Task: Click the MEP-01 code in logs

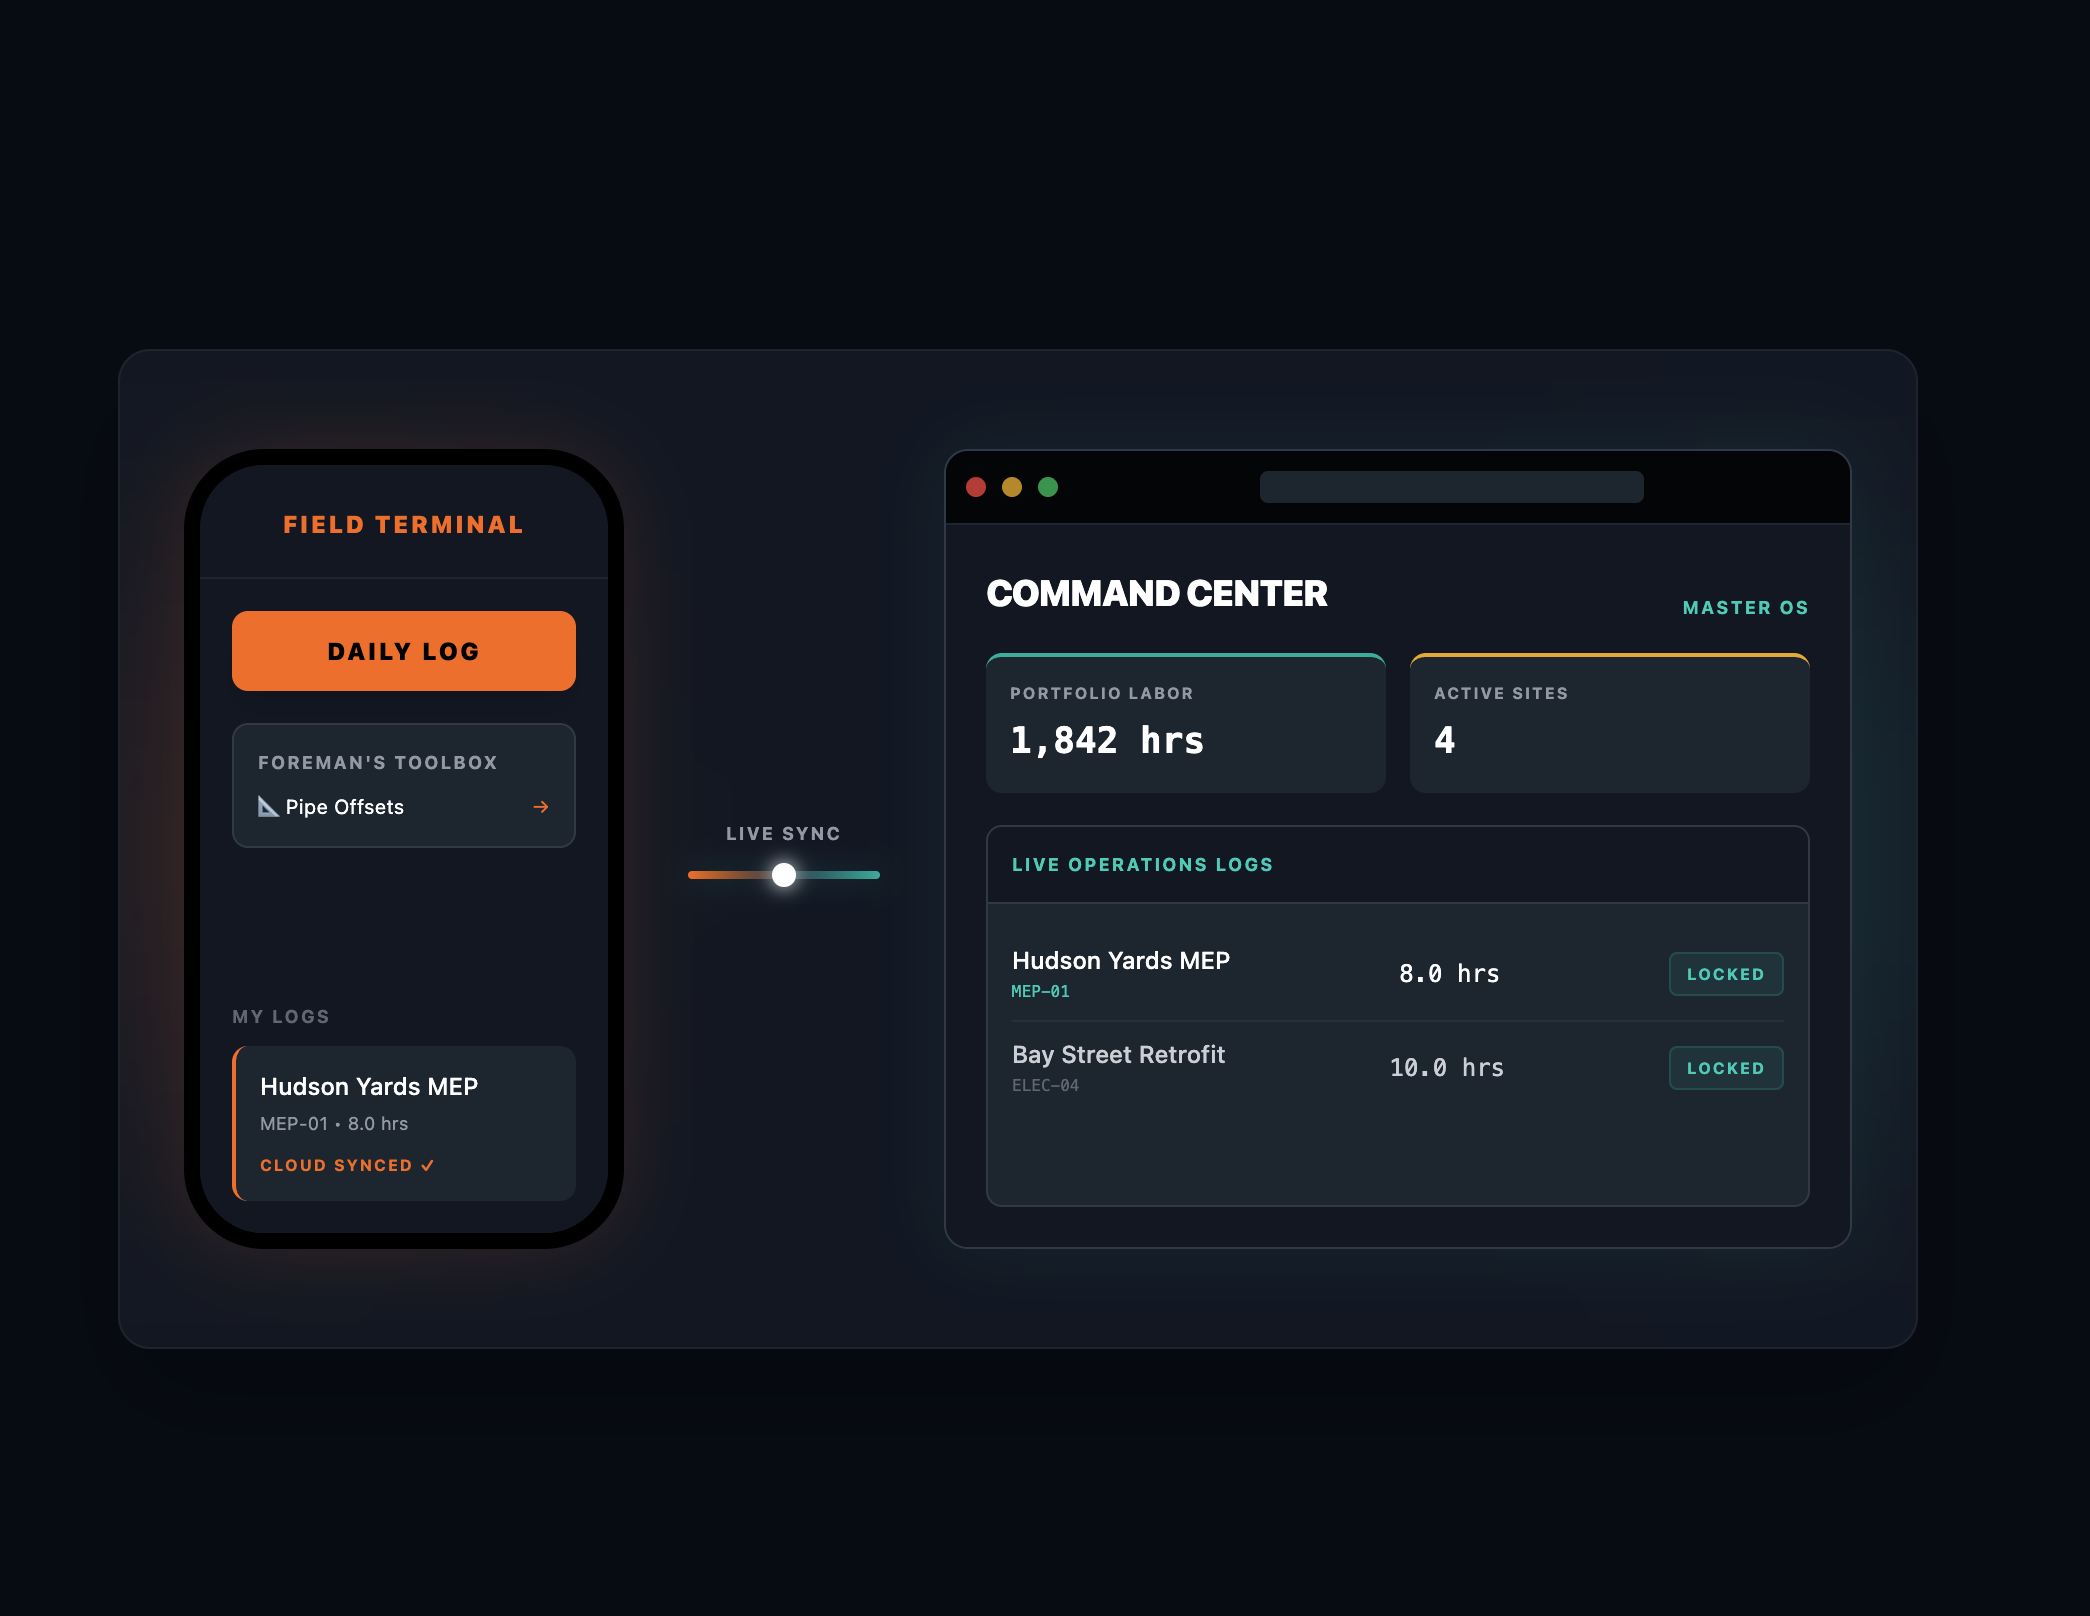Action: pyautogui.click(x=1041, y=992)
